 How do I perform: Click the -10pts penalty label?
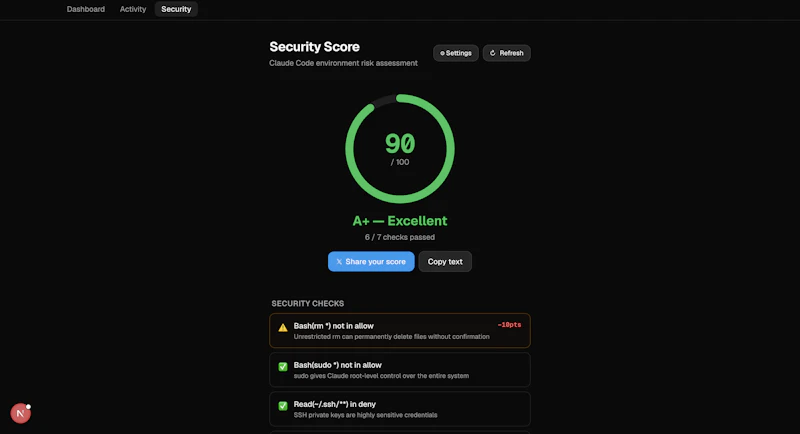click(x=509, y=325)
